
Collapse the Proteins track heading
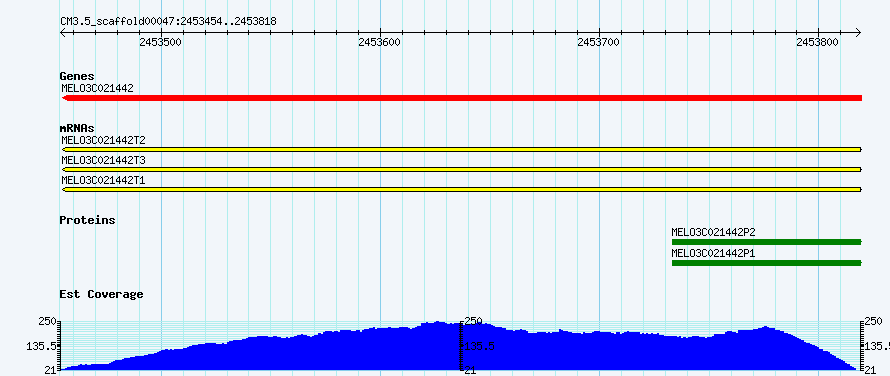click(x=87, y=220)
